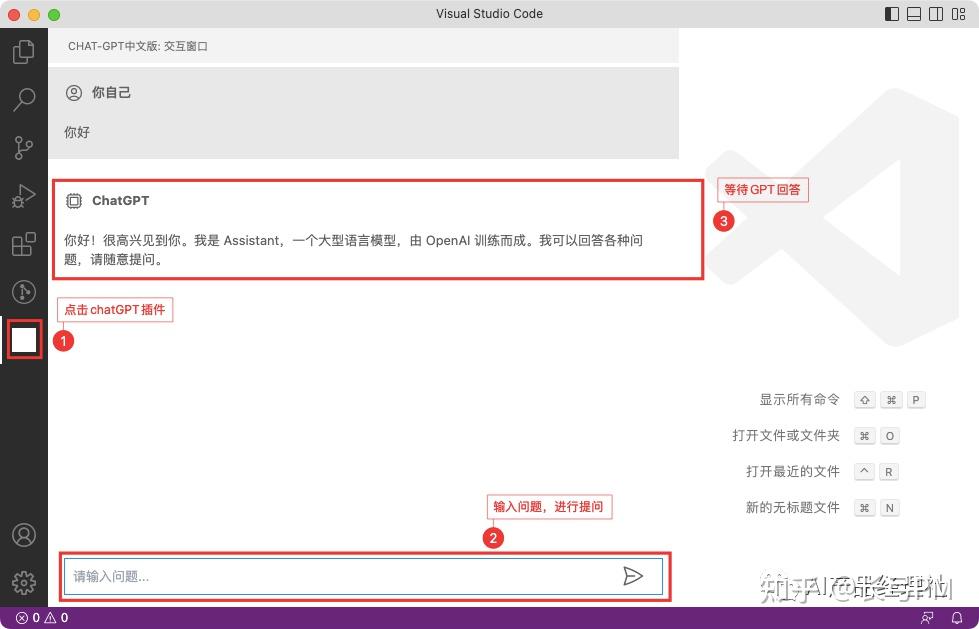This screenshot has height=629, width=979.
Task: Open the Accounts icon
Action: 24,535
